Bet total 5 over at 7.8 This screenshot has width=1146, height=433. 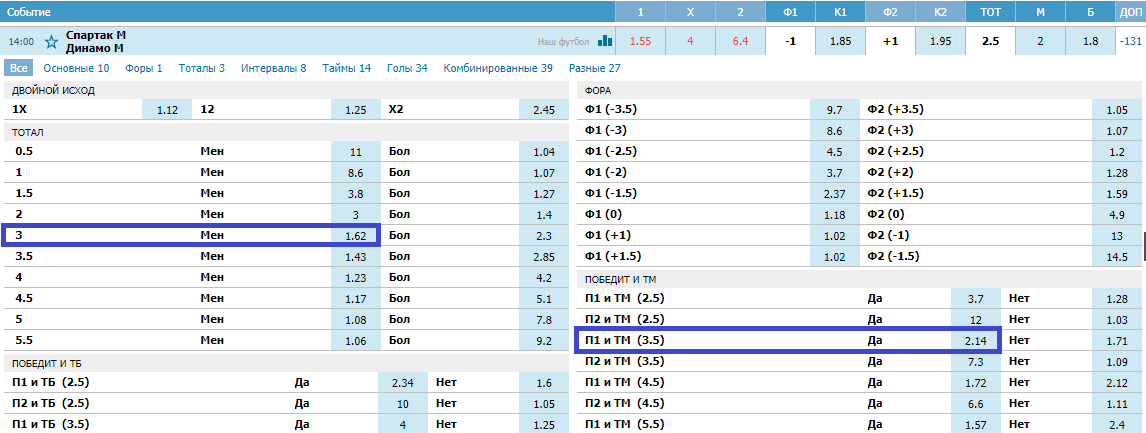click(544, 319)
